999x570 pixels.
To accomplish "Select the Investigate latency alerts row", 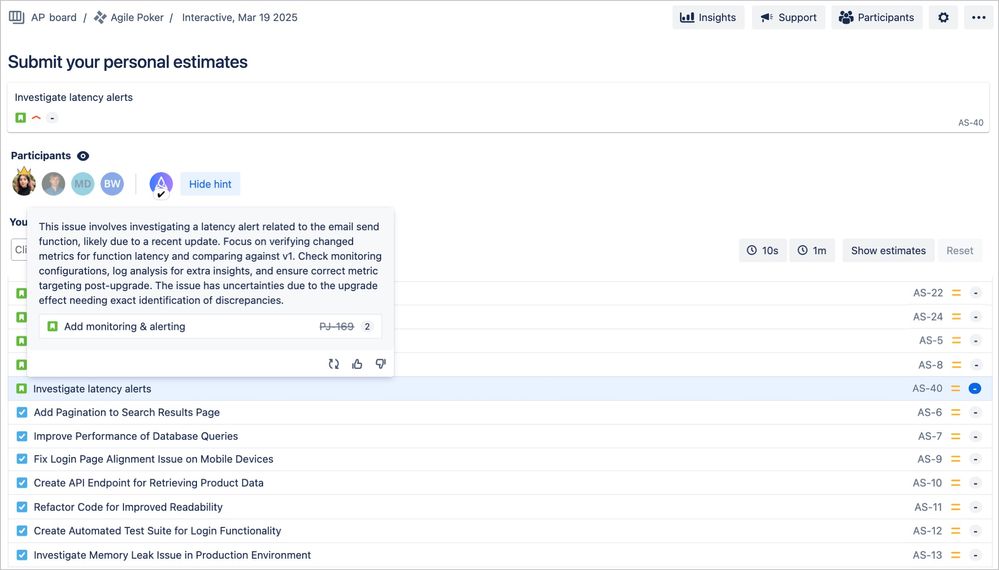I will click(x=500, y=388).
